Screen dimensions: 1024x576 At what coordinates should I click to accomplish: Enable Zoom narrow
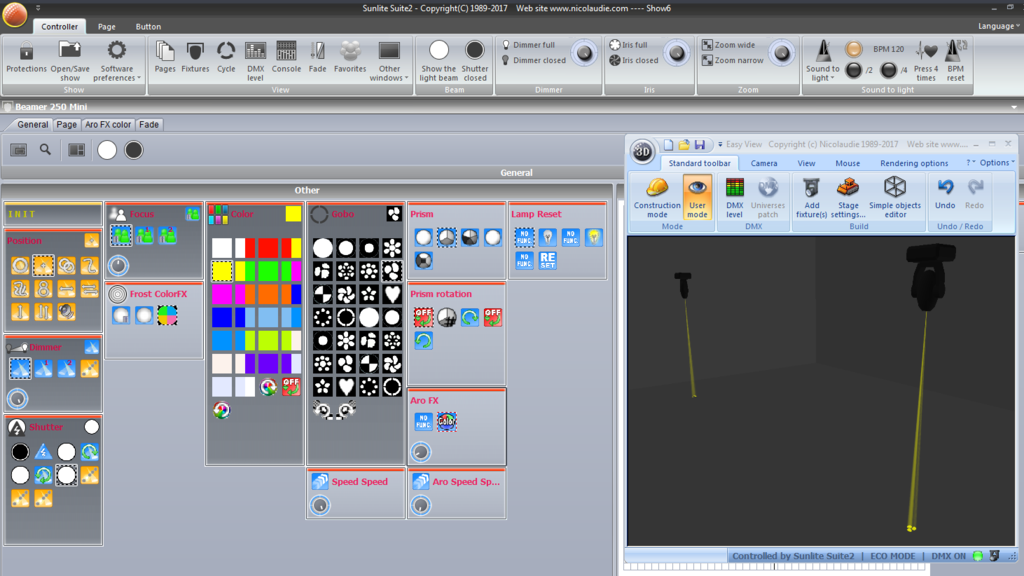click(733, 60)
